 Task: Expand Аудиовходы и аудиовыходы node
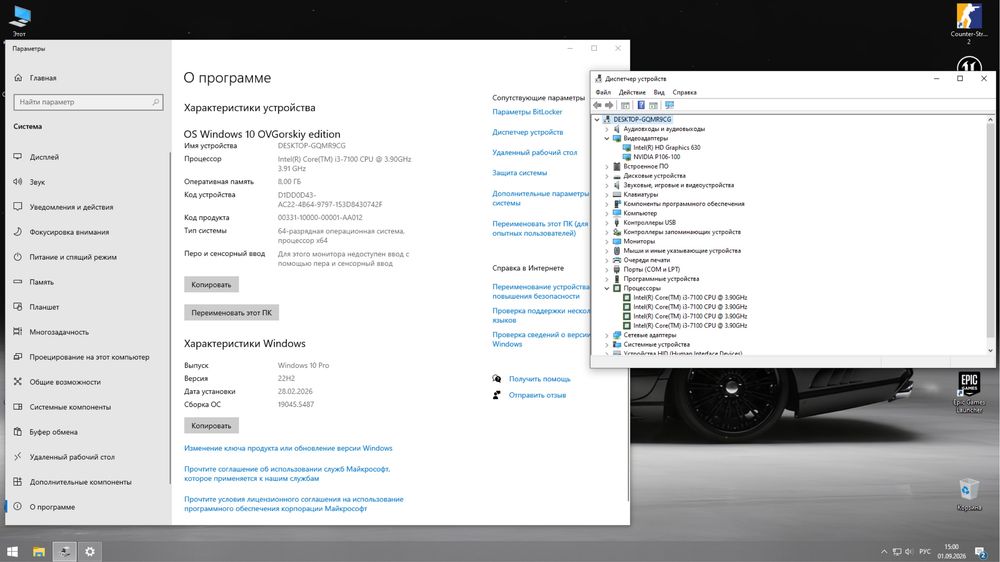tap(607, 129)
